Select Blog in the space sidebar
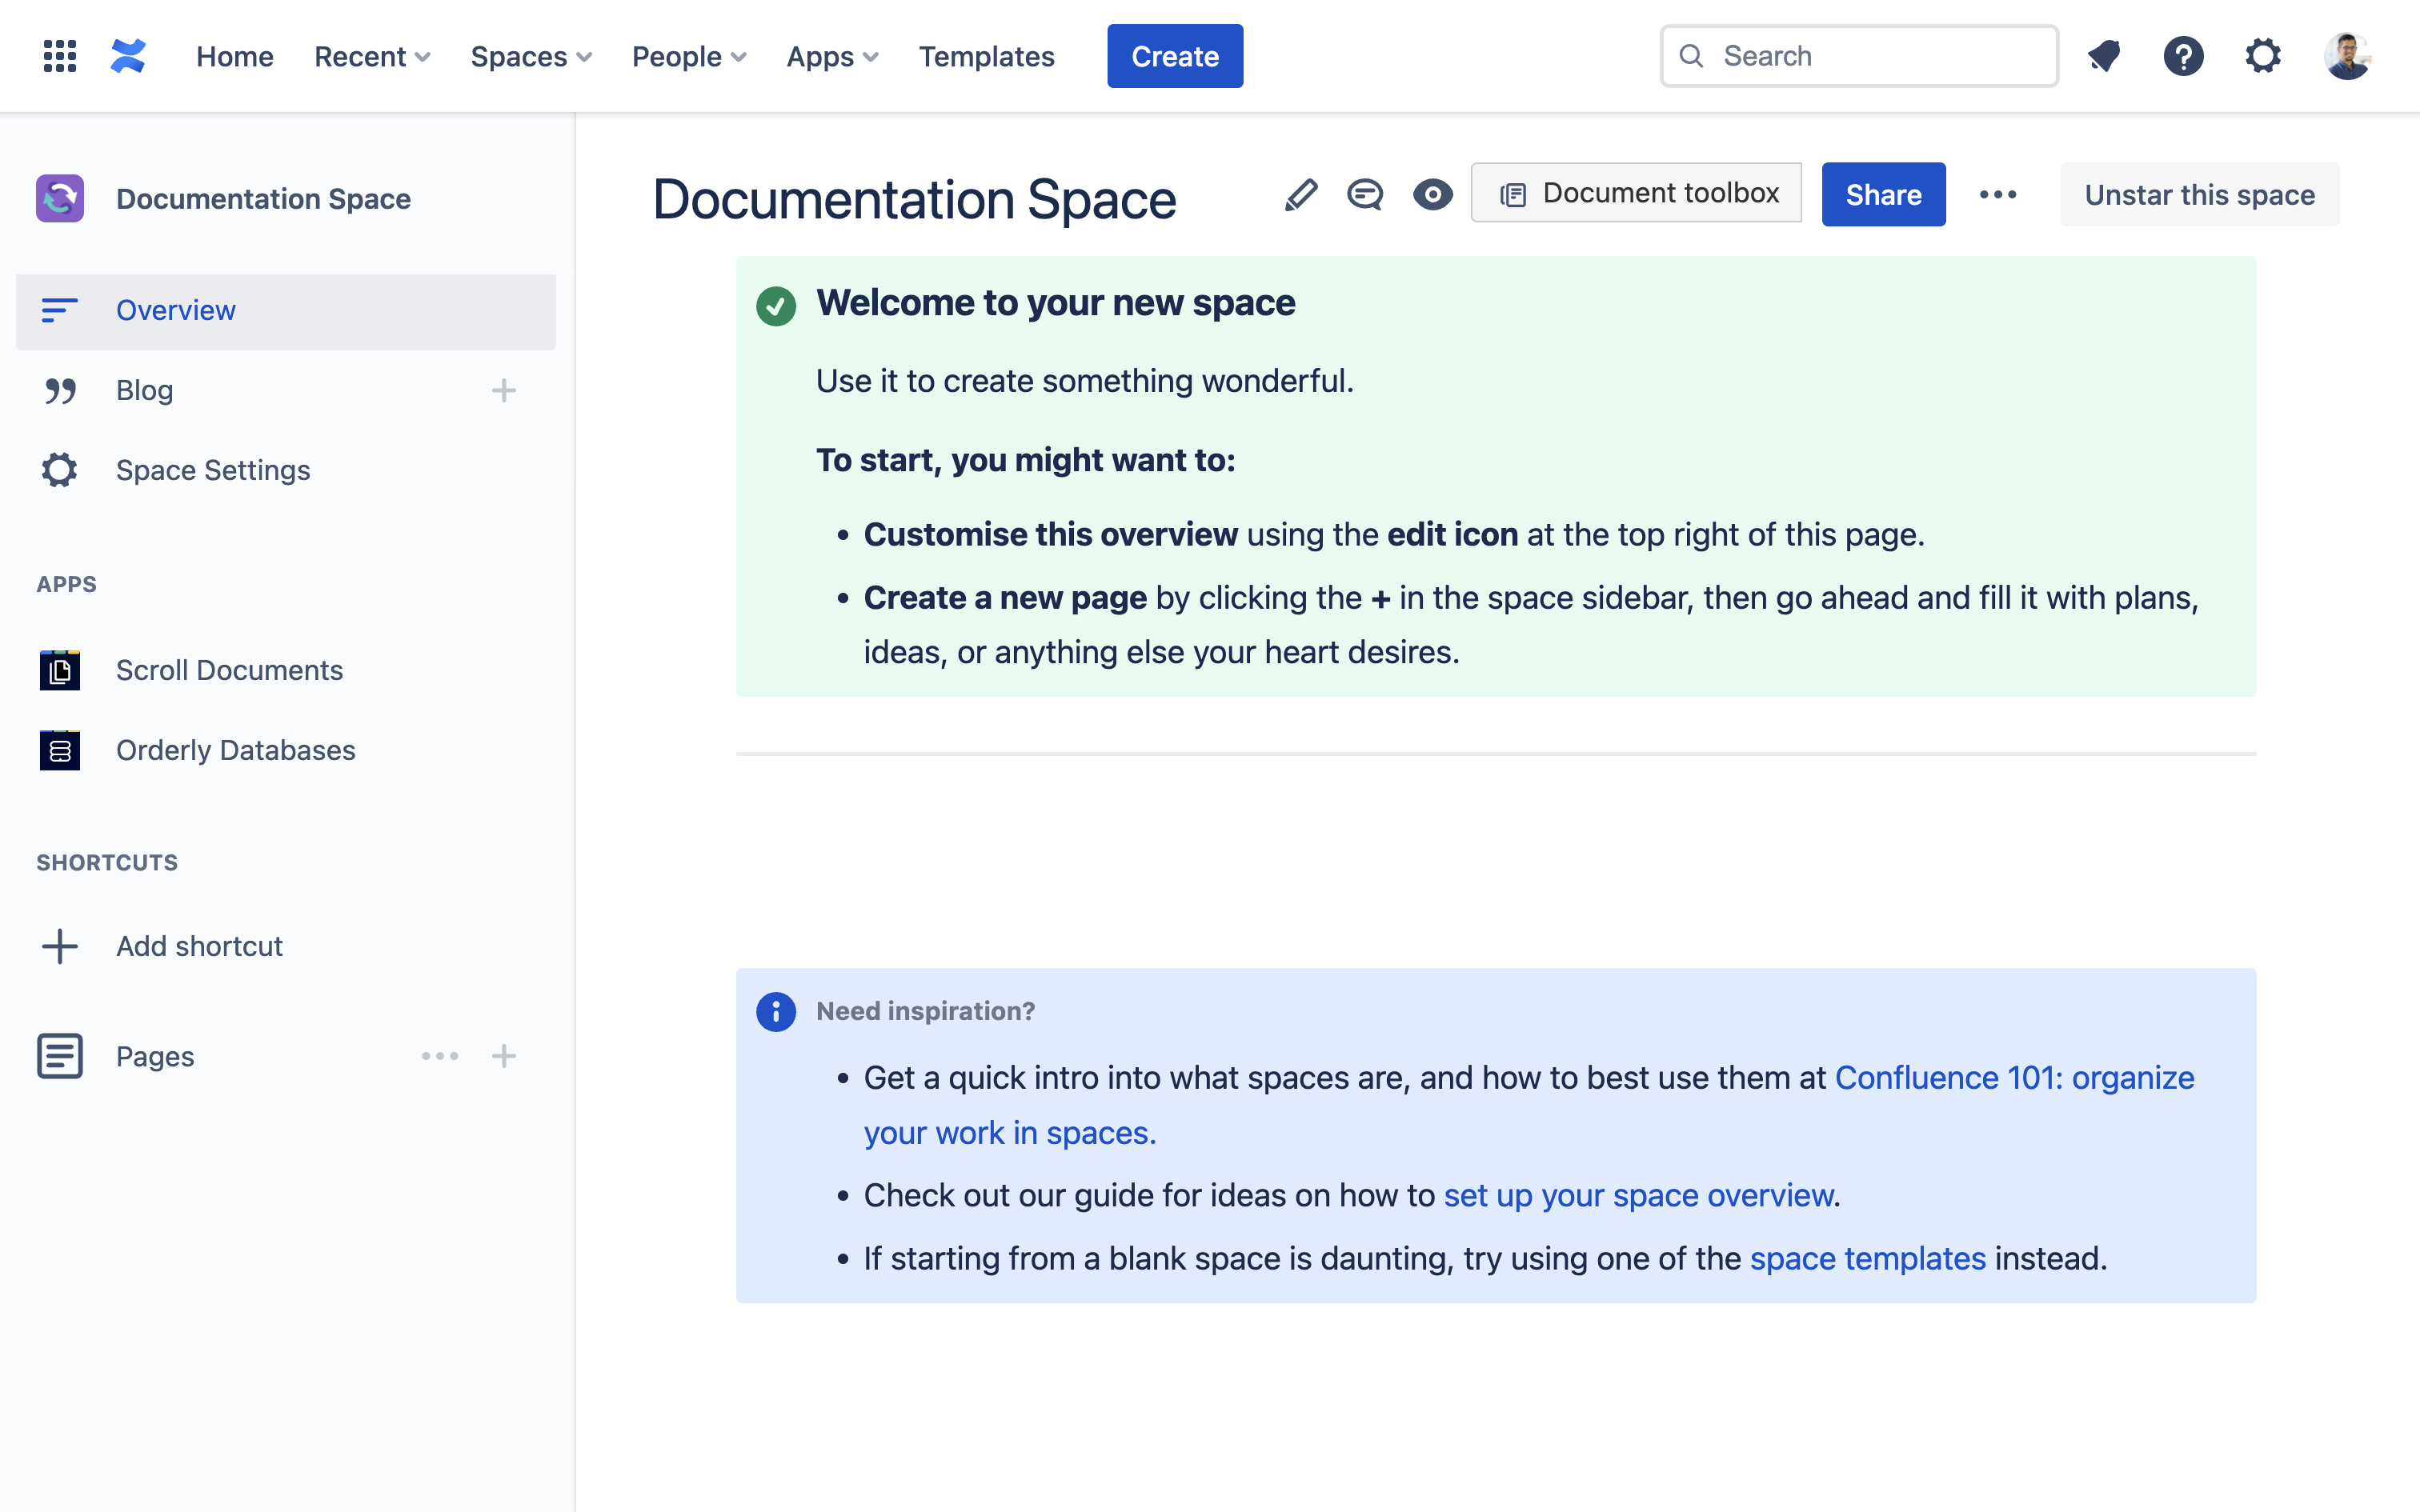Screen dimensions: 2420x1512 click(x=145, y=390)
